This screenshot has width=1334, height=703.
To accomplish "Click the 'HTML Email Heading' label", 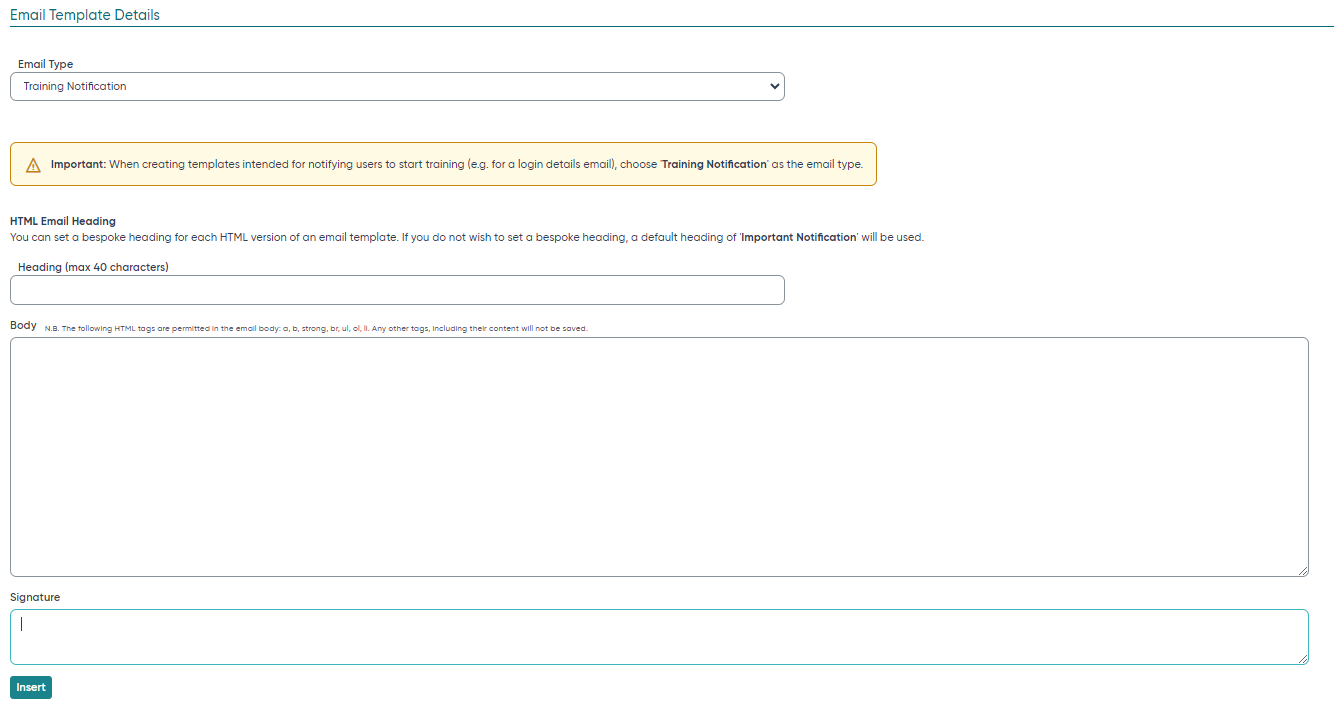I will pos(63,221).
